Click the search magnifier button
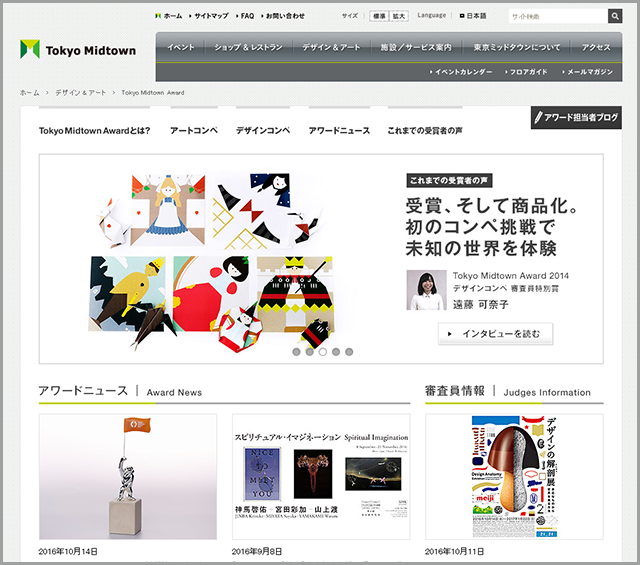 pos(615,16)
